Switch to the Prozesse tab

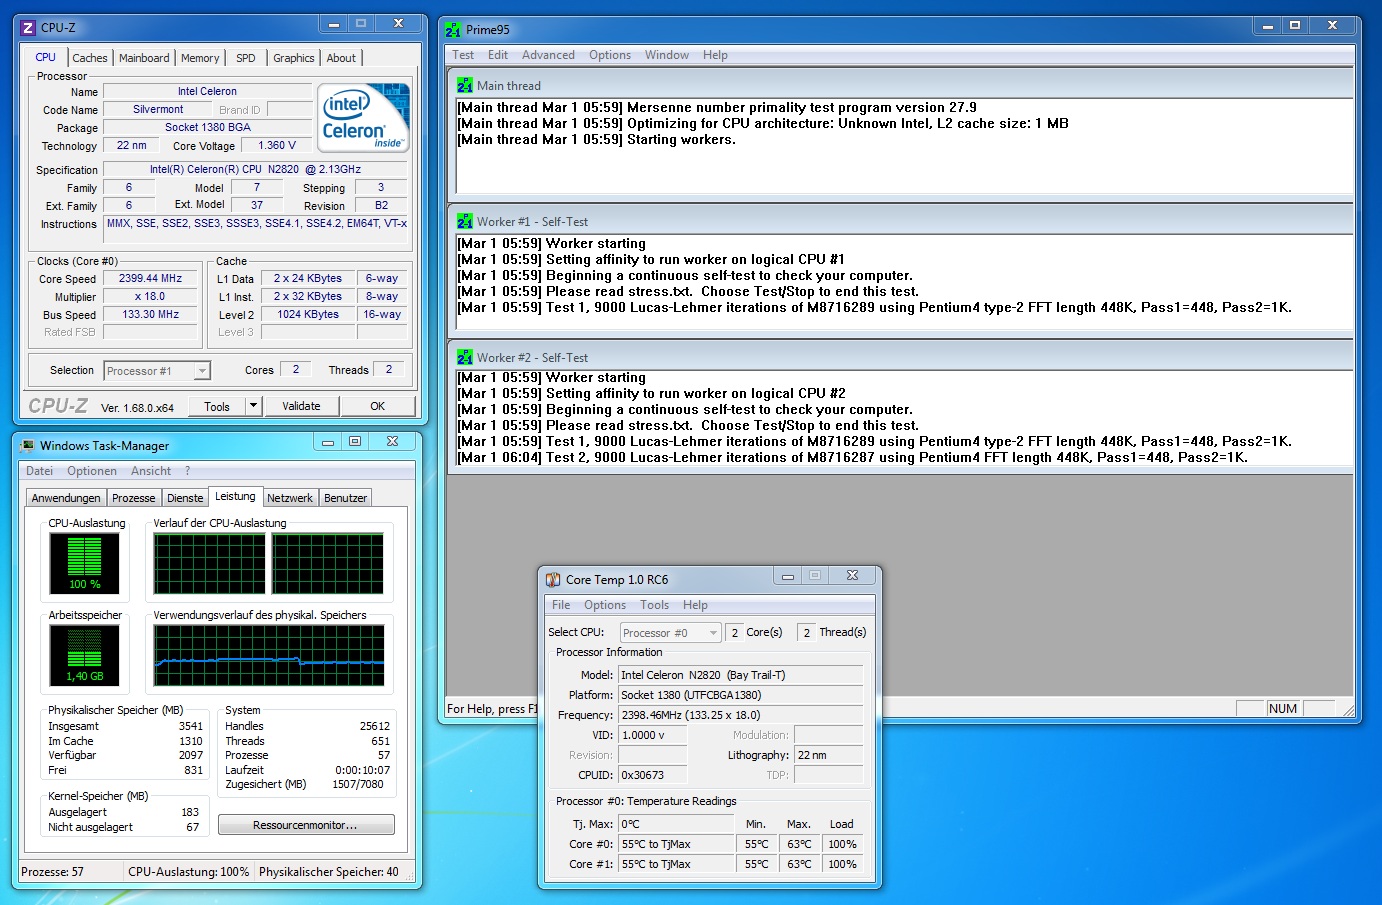[134, 498]
